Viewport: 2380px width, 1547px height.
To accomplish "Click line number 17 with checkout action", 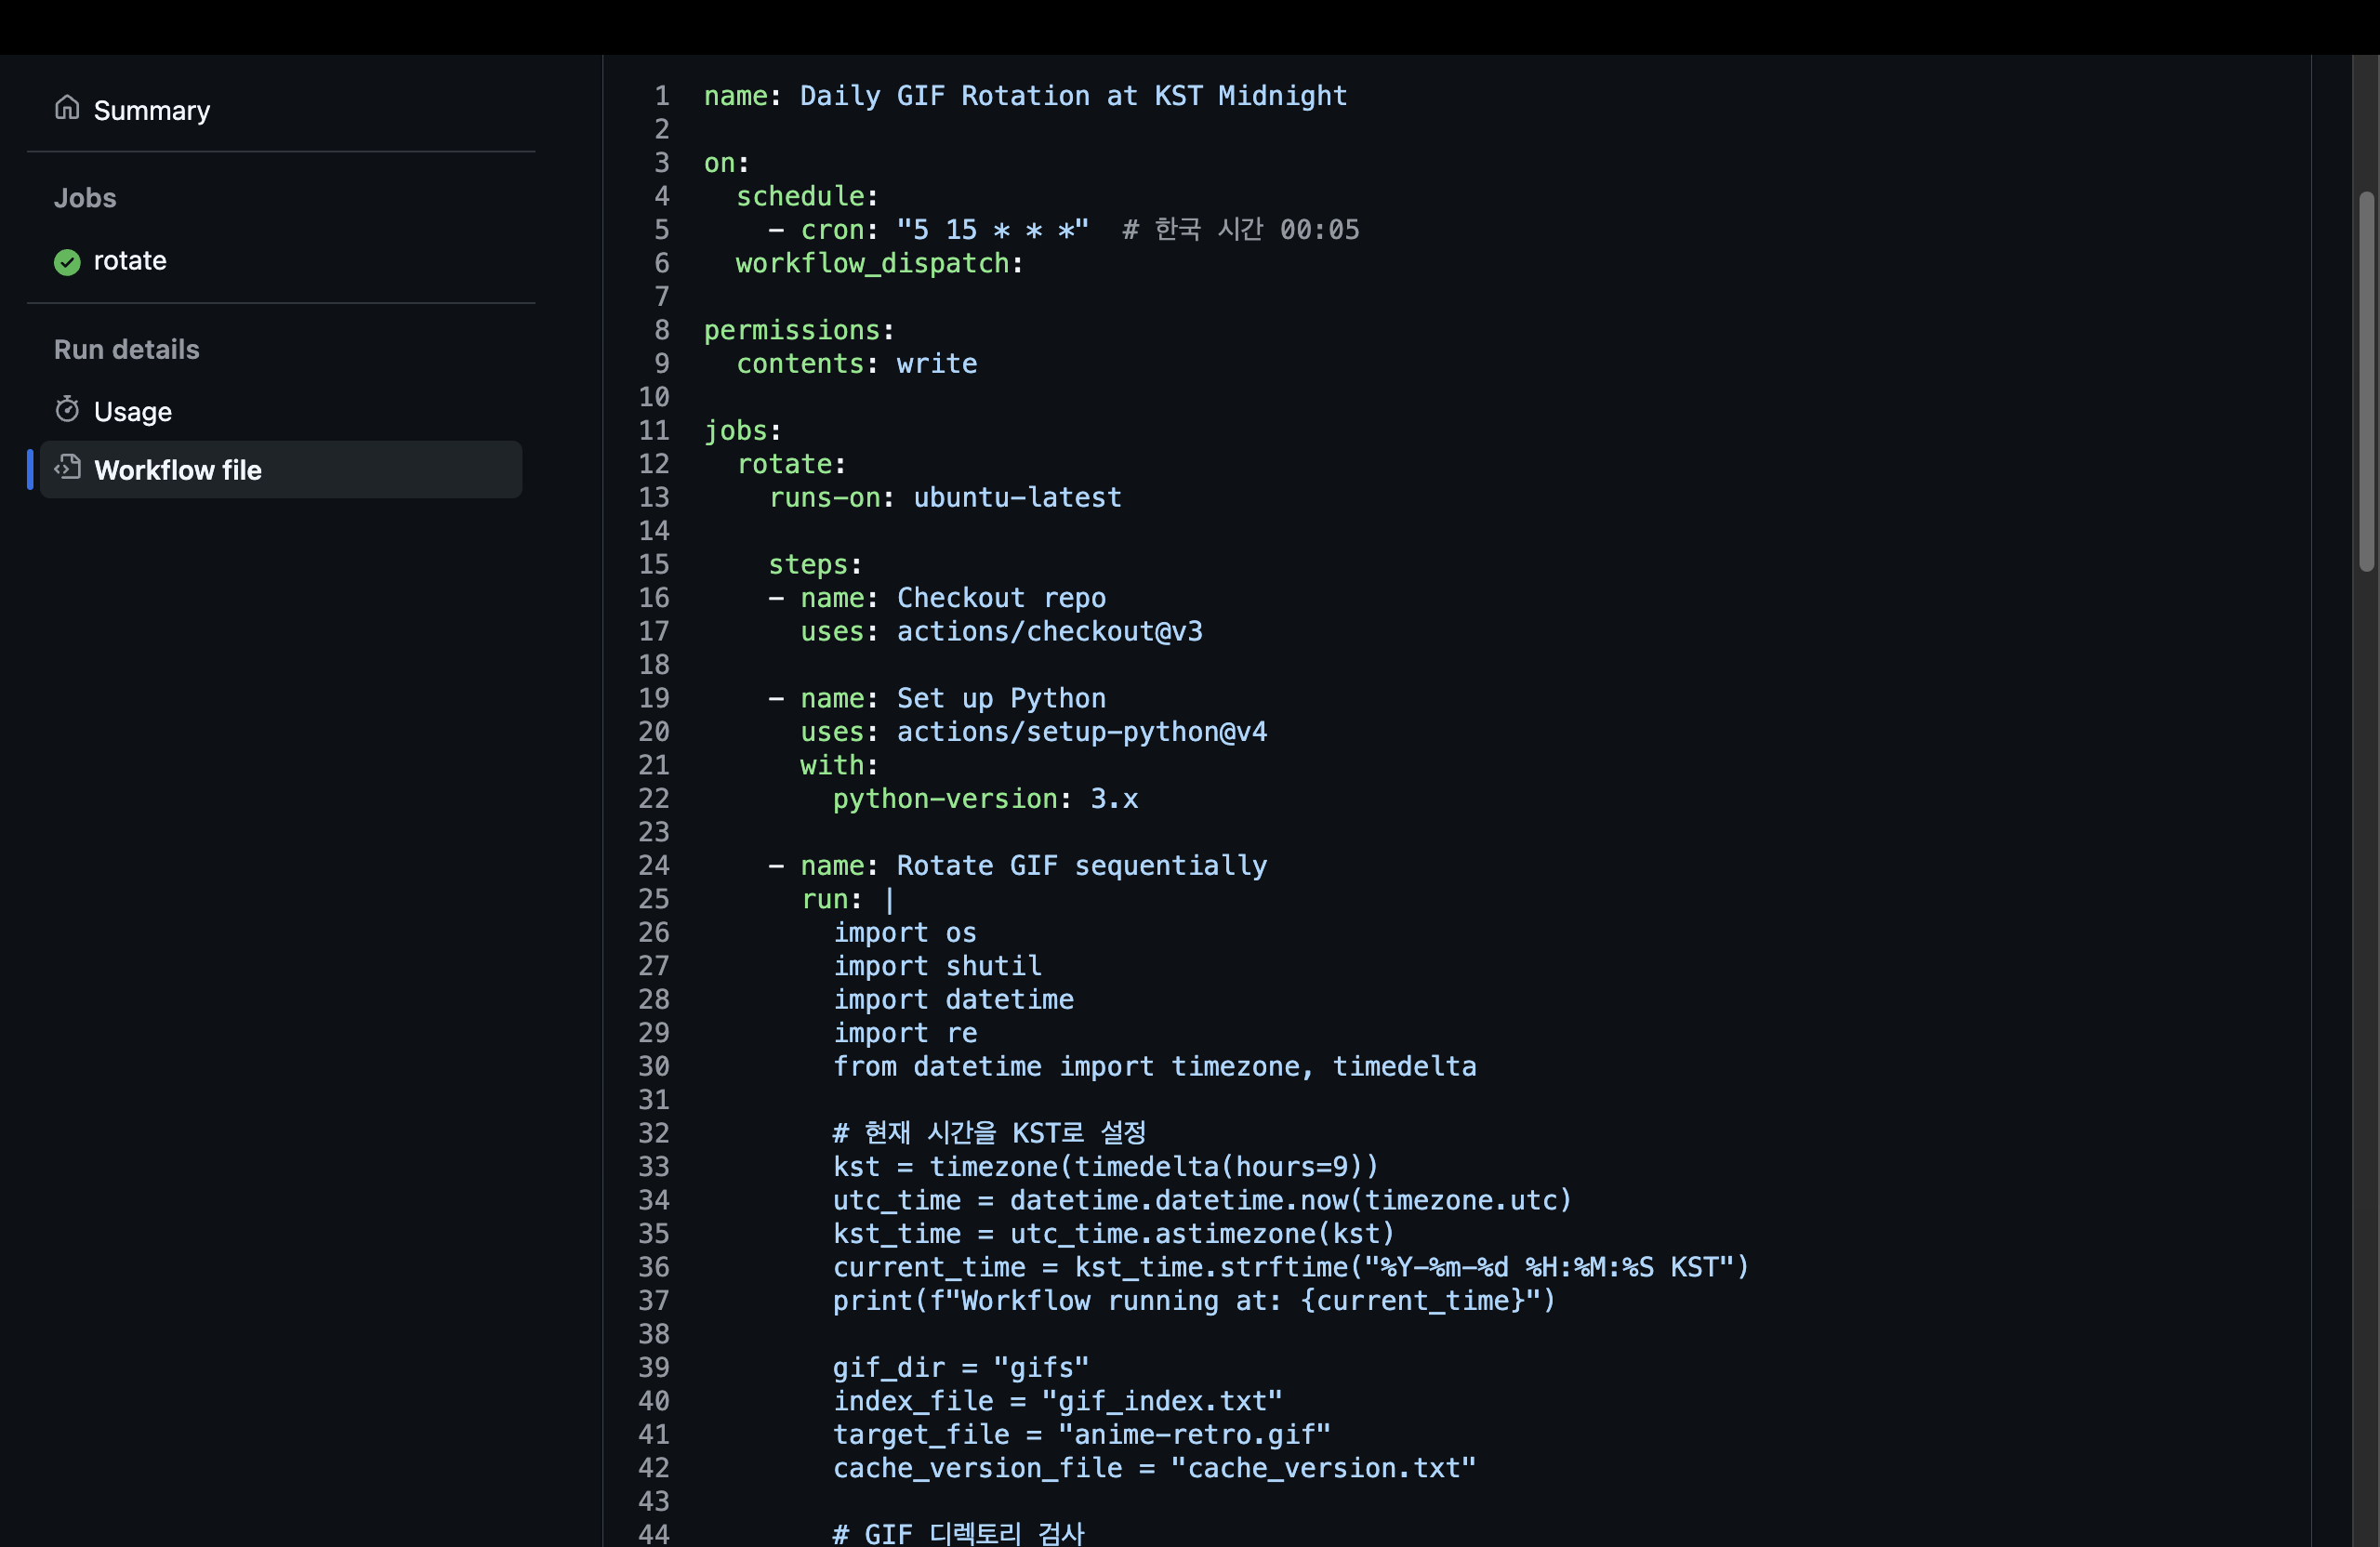I will (654, 631).
